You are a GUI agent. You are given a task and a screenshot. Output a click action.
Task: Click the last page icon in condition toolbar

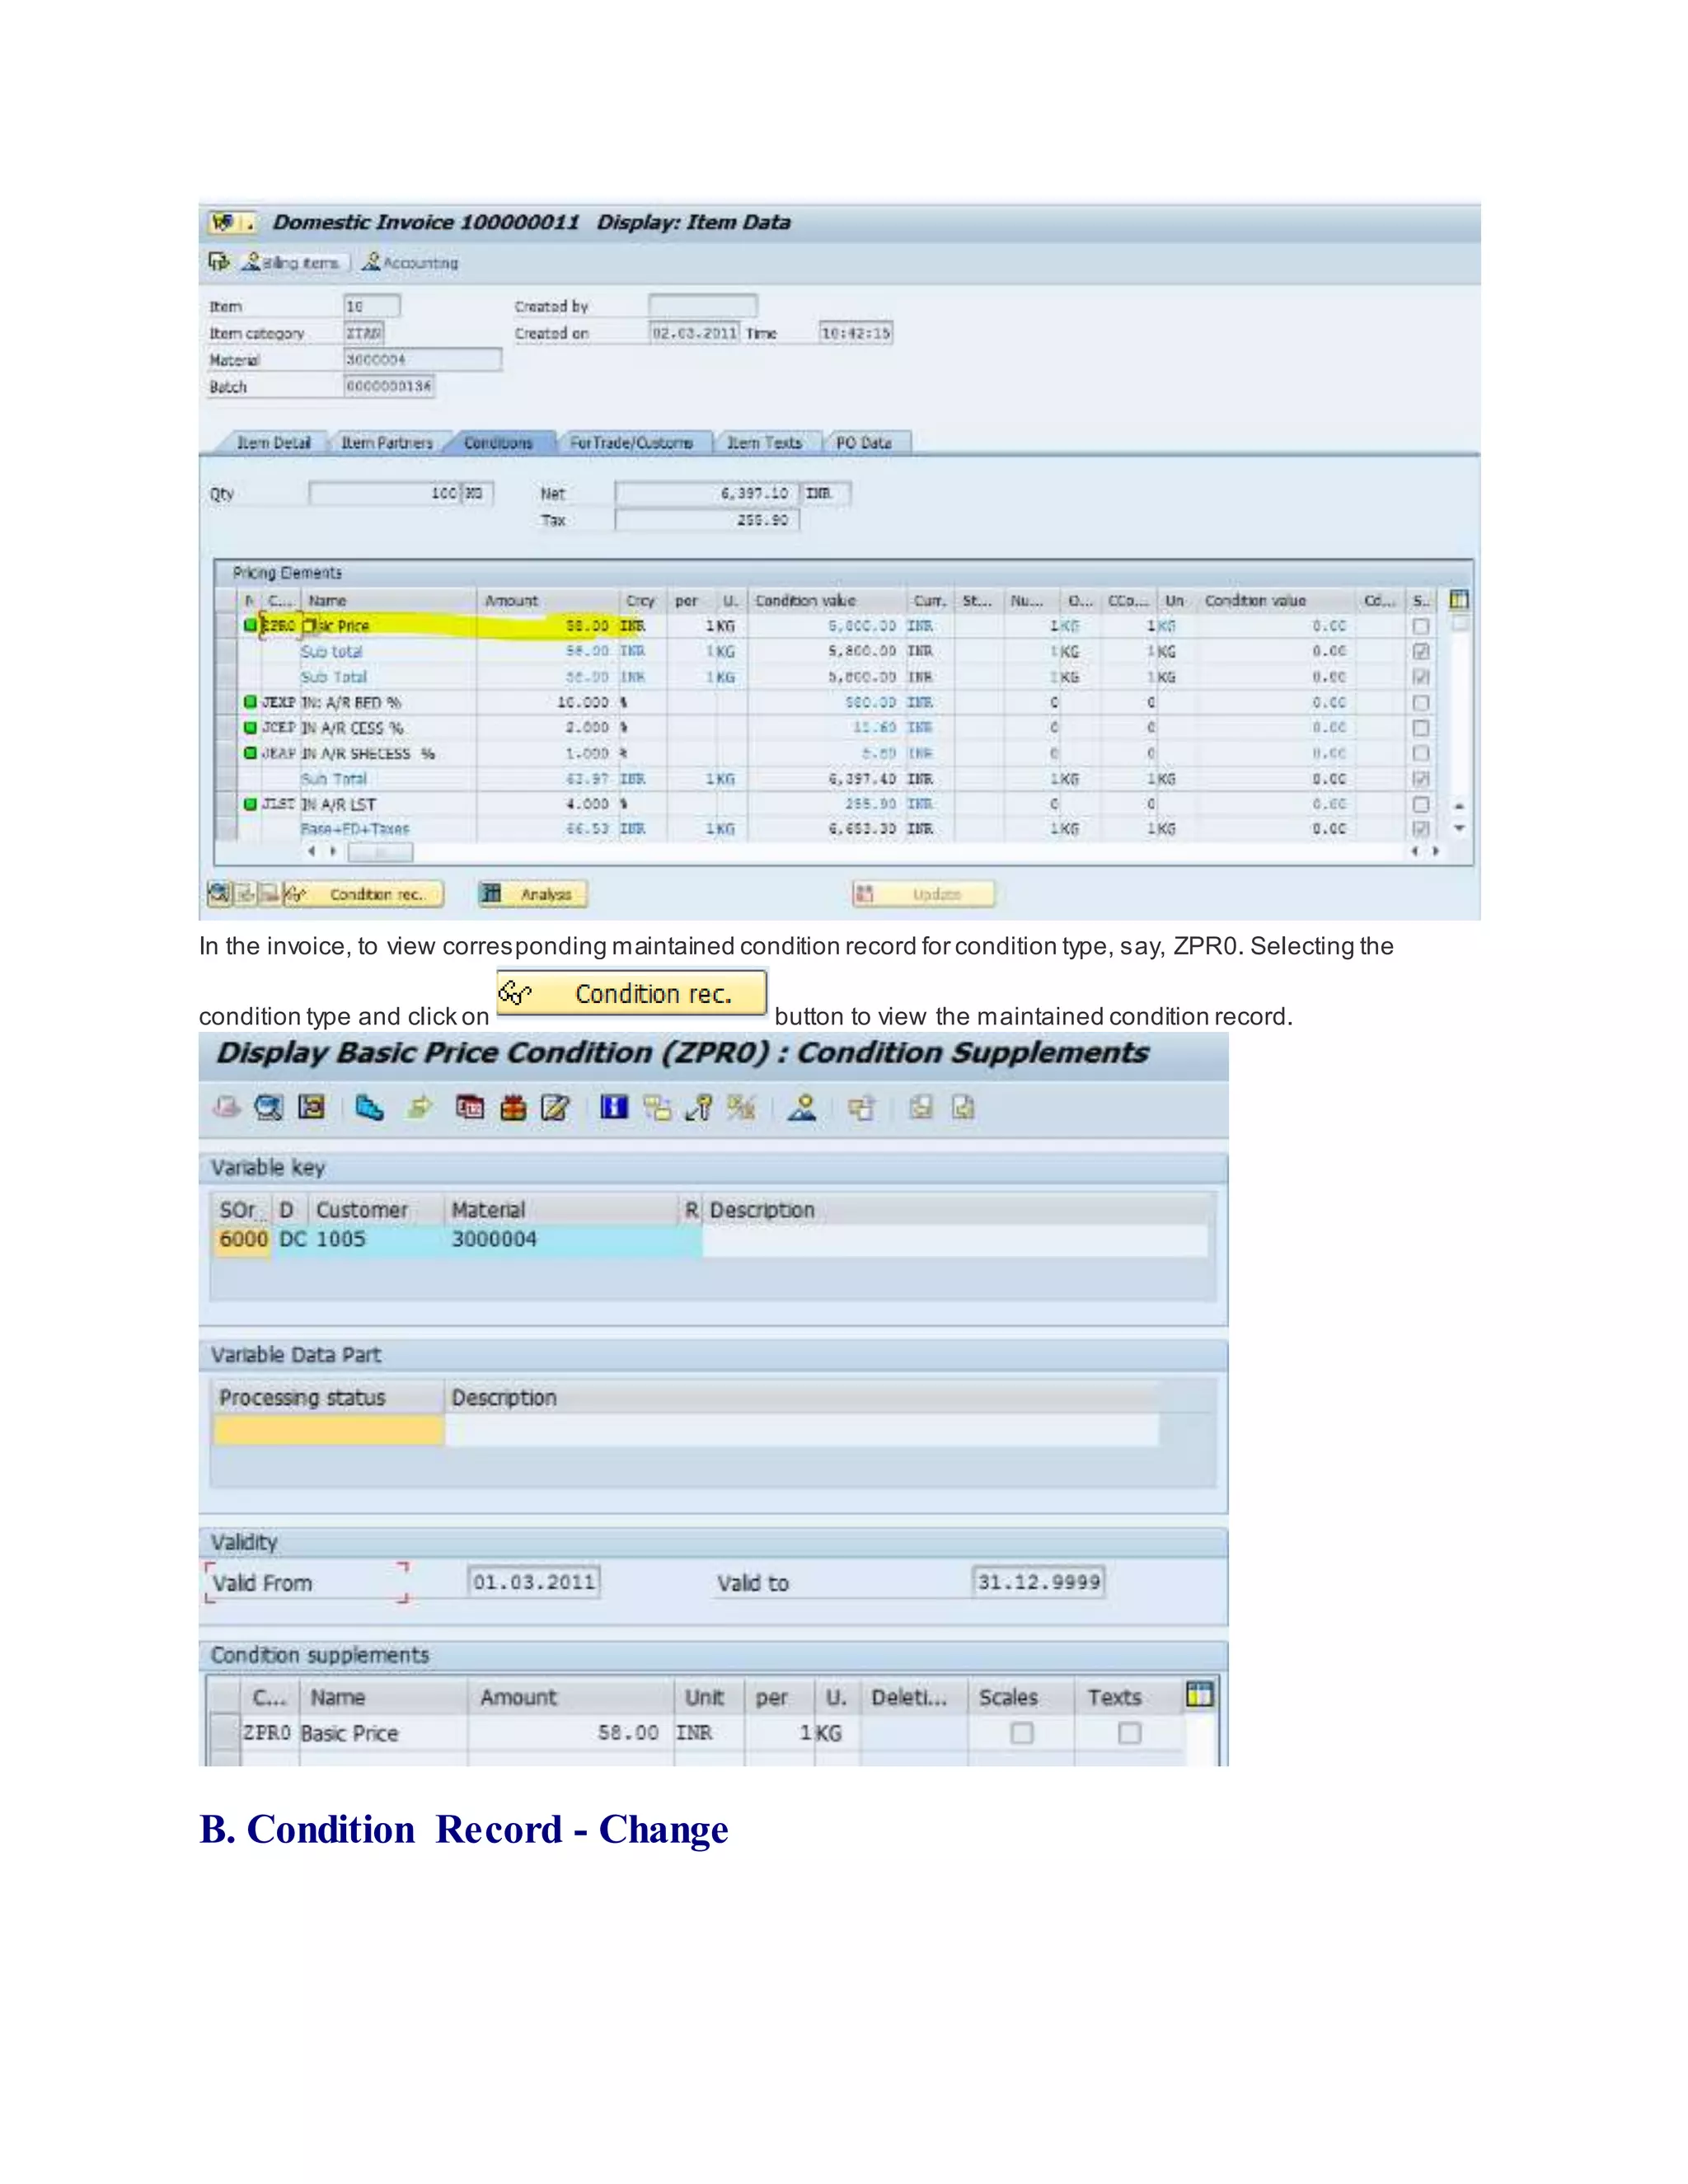pyautogui.click(x=963, y=1107)
